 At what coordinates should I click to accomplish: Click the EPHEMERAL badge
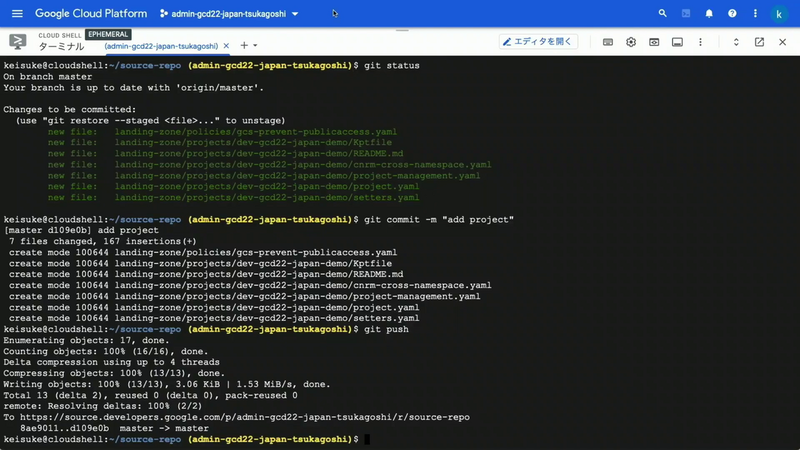108,34
